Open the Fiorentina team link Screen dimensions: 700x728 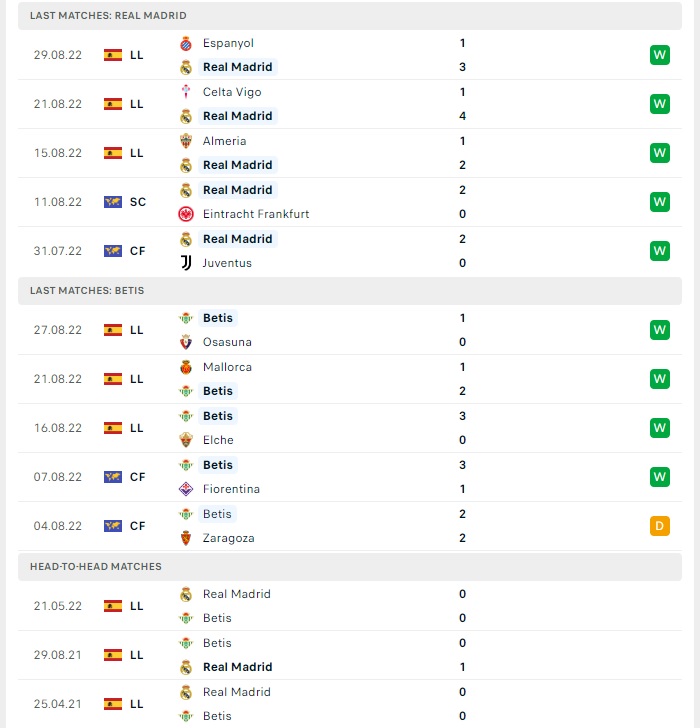231,489
